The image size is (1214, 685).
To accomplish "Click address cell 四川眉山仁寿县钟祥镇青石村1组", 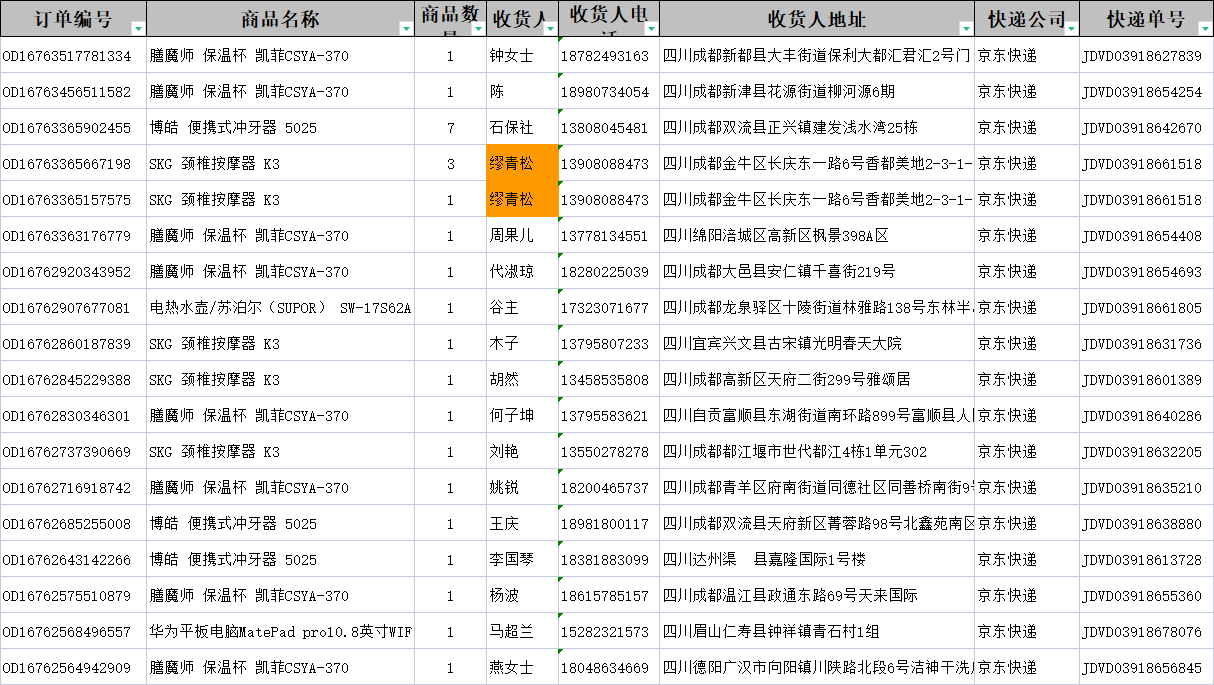I will click(x=817, y=631).
